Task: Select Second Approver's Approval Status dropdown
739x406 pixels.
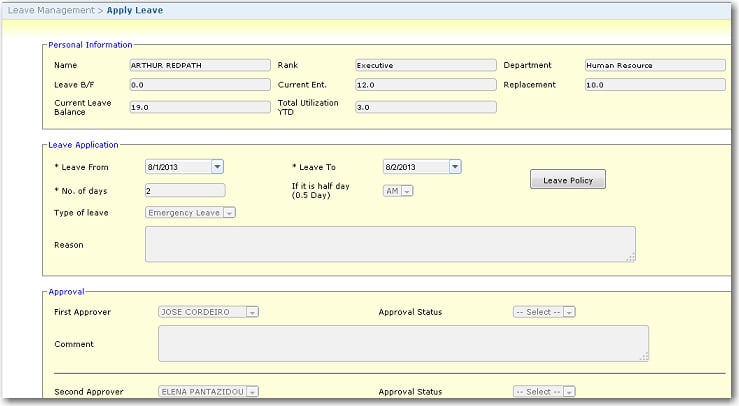Action: [x=569, y=392]
